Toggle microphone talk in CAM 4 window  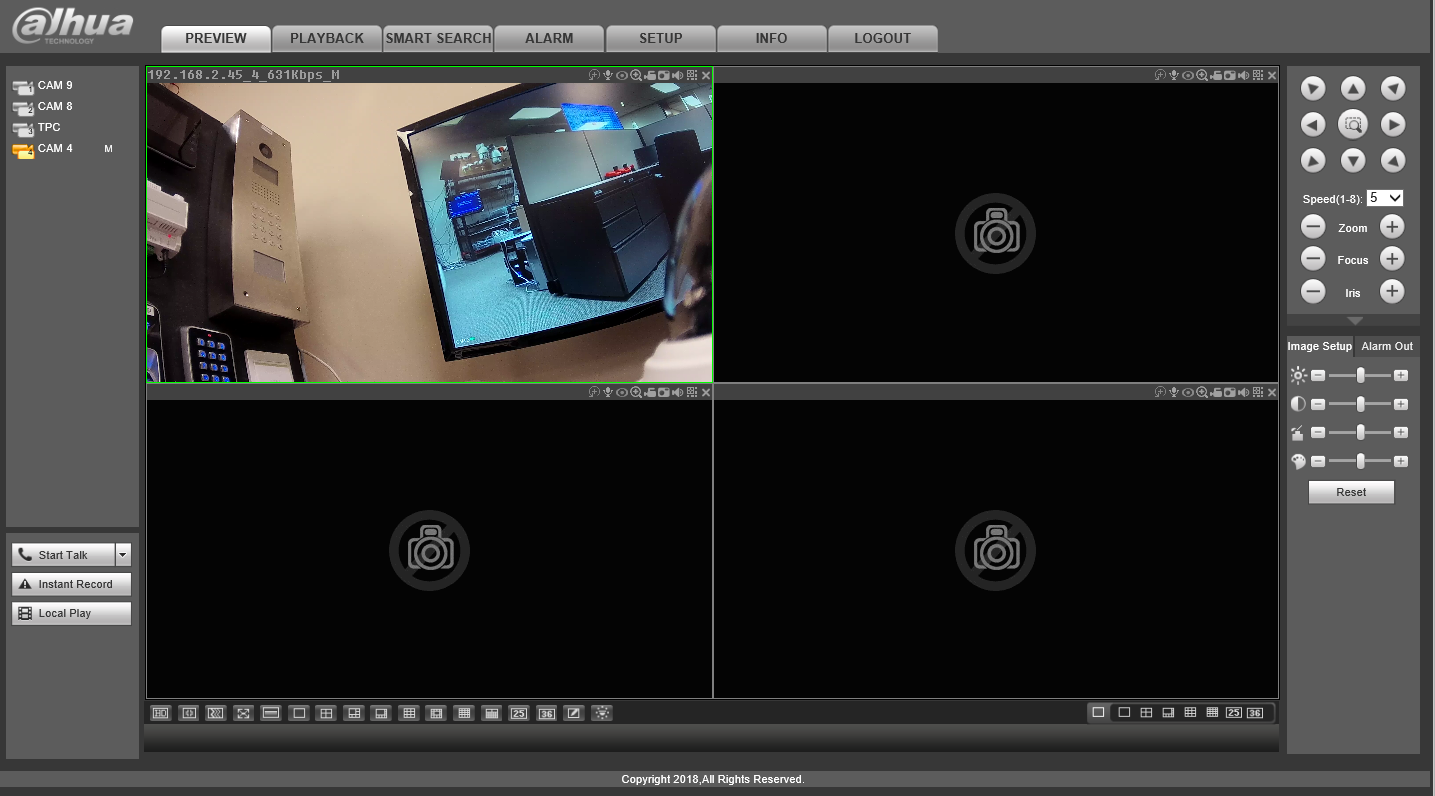point(607,75)
